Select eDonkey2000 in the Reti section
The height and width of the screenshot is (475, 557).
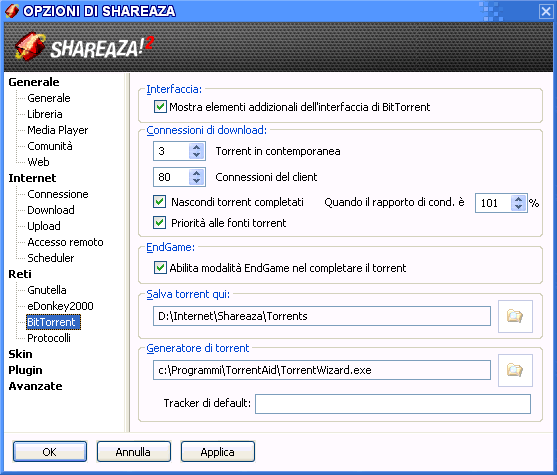coord(60,306)
